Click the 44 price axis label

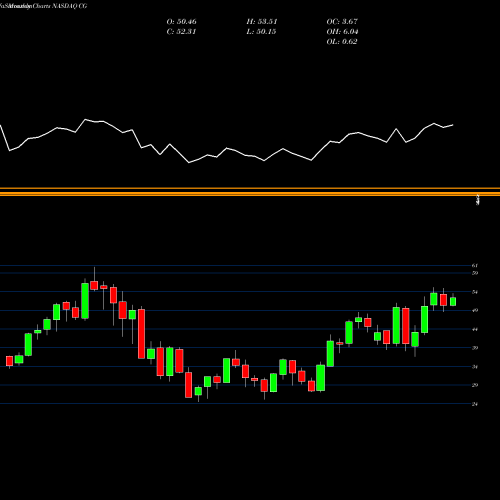coord(475,329)
